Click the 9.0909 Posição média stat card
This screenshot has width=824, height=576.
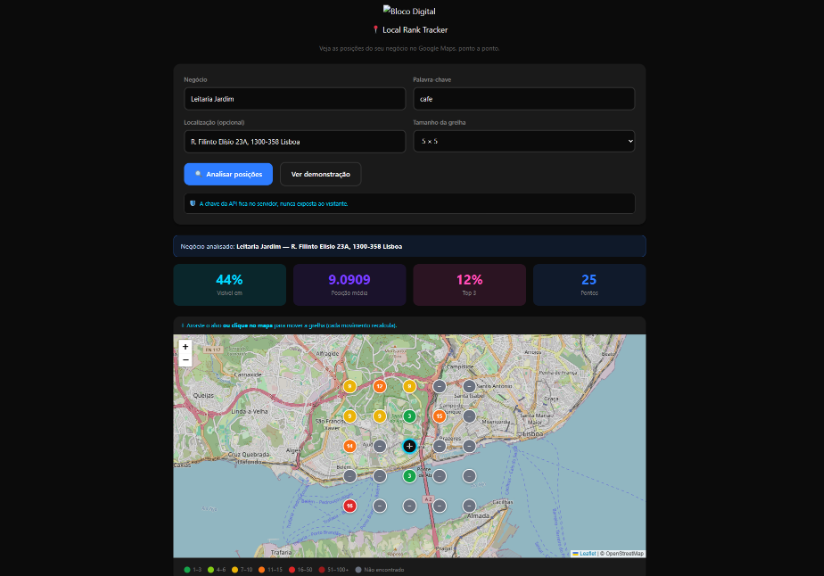tap(349, 285)
